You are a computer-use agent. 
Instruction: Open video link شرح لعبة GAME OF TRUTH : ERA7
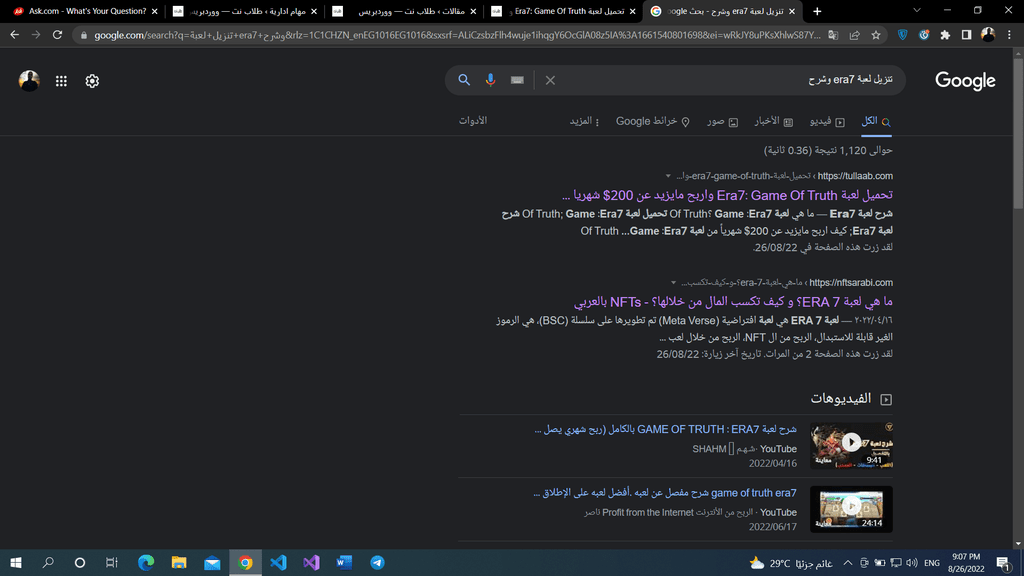coord(665,429)
